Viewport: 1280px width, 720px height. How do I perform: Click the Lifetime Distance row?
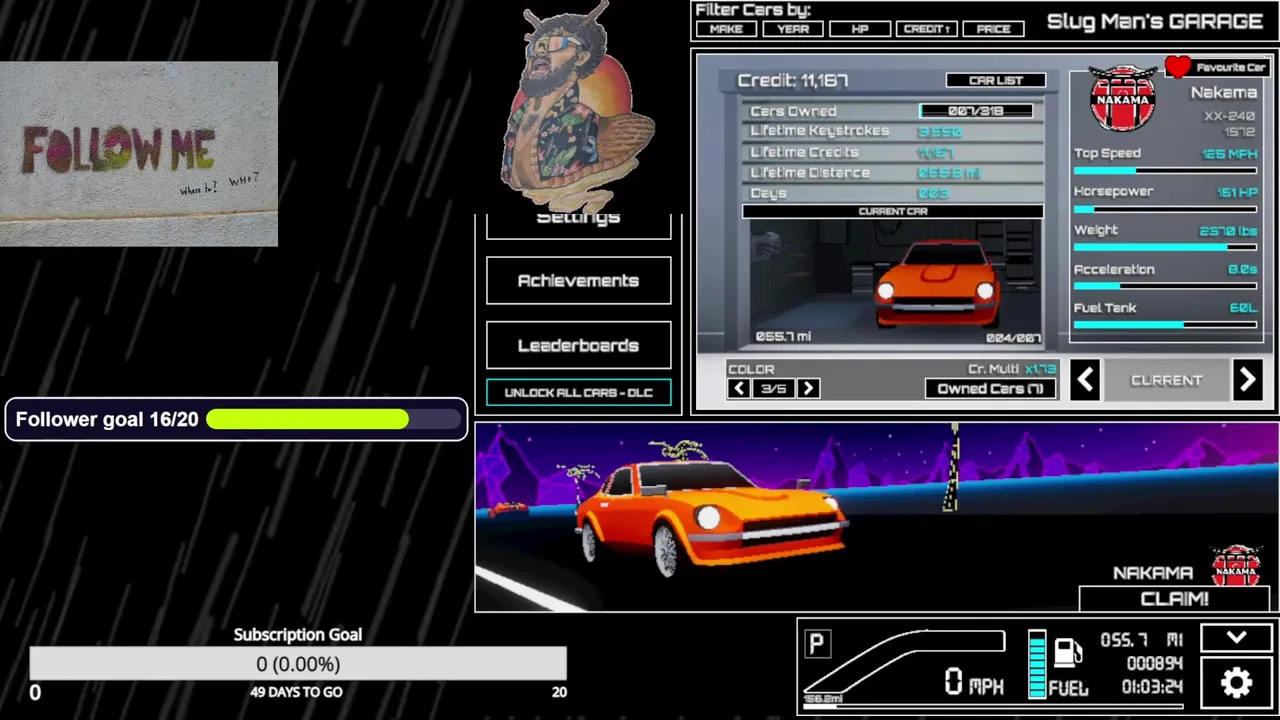[x=893, y=173]
